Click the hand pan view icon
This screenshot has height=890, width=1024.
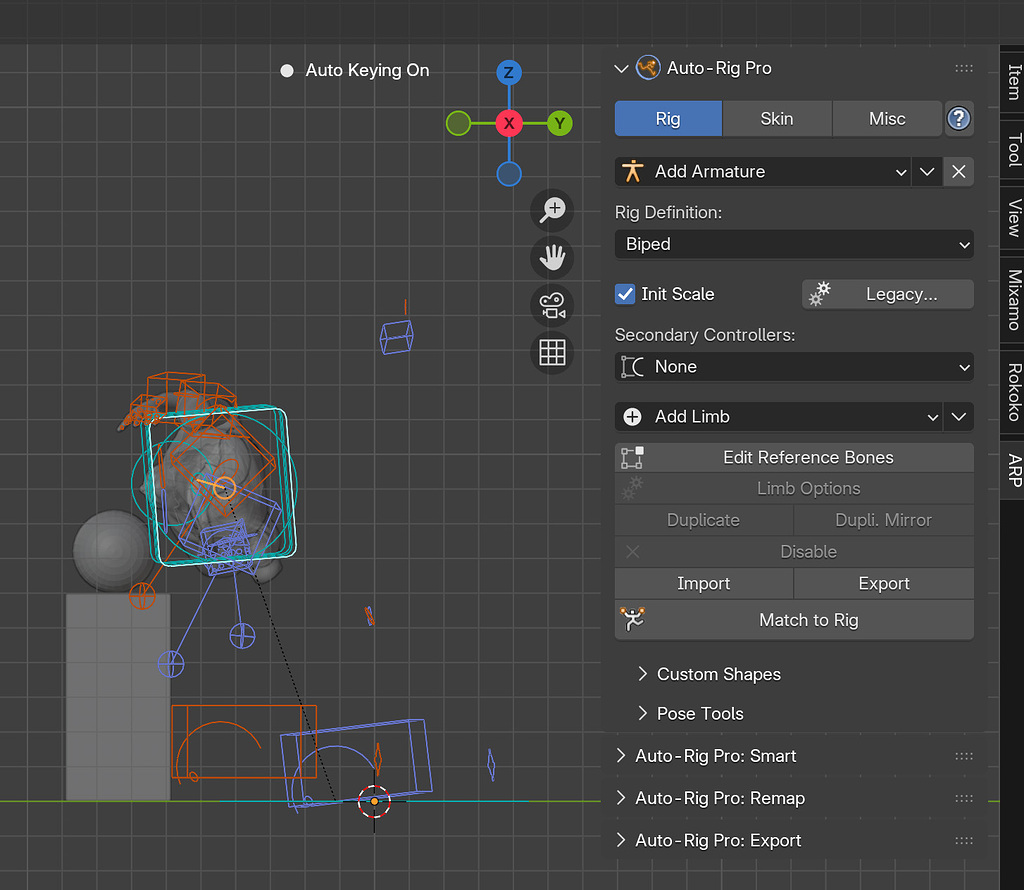click(552, 258)
